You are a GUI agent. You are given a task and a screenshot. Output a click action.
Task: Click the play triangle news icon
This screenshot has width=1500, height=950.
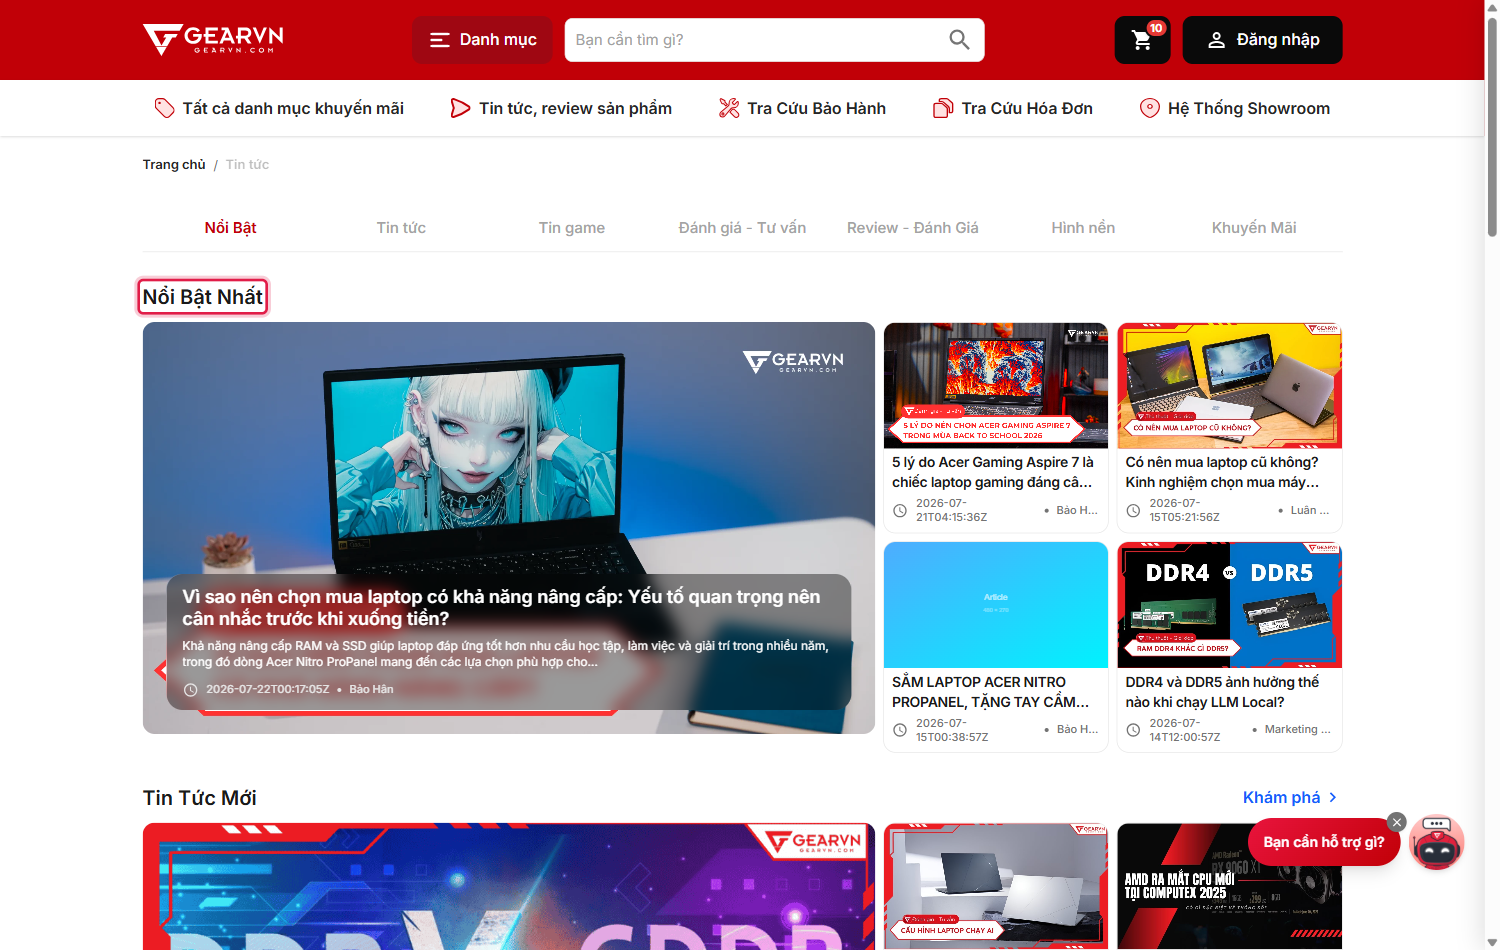[x=460, y=108]
